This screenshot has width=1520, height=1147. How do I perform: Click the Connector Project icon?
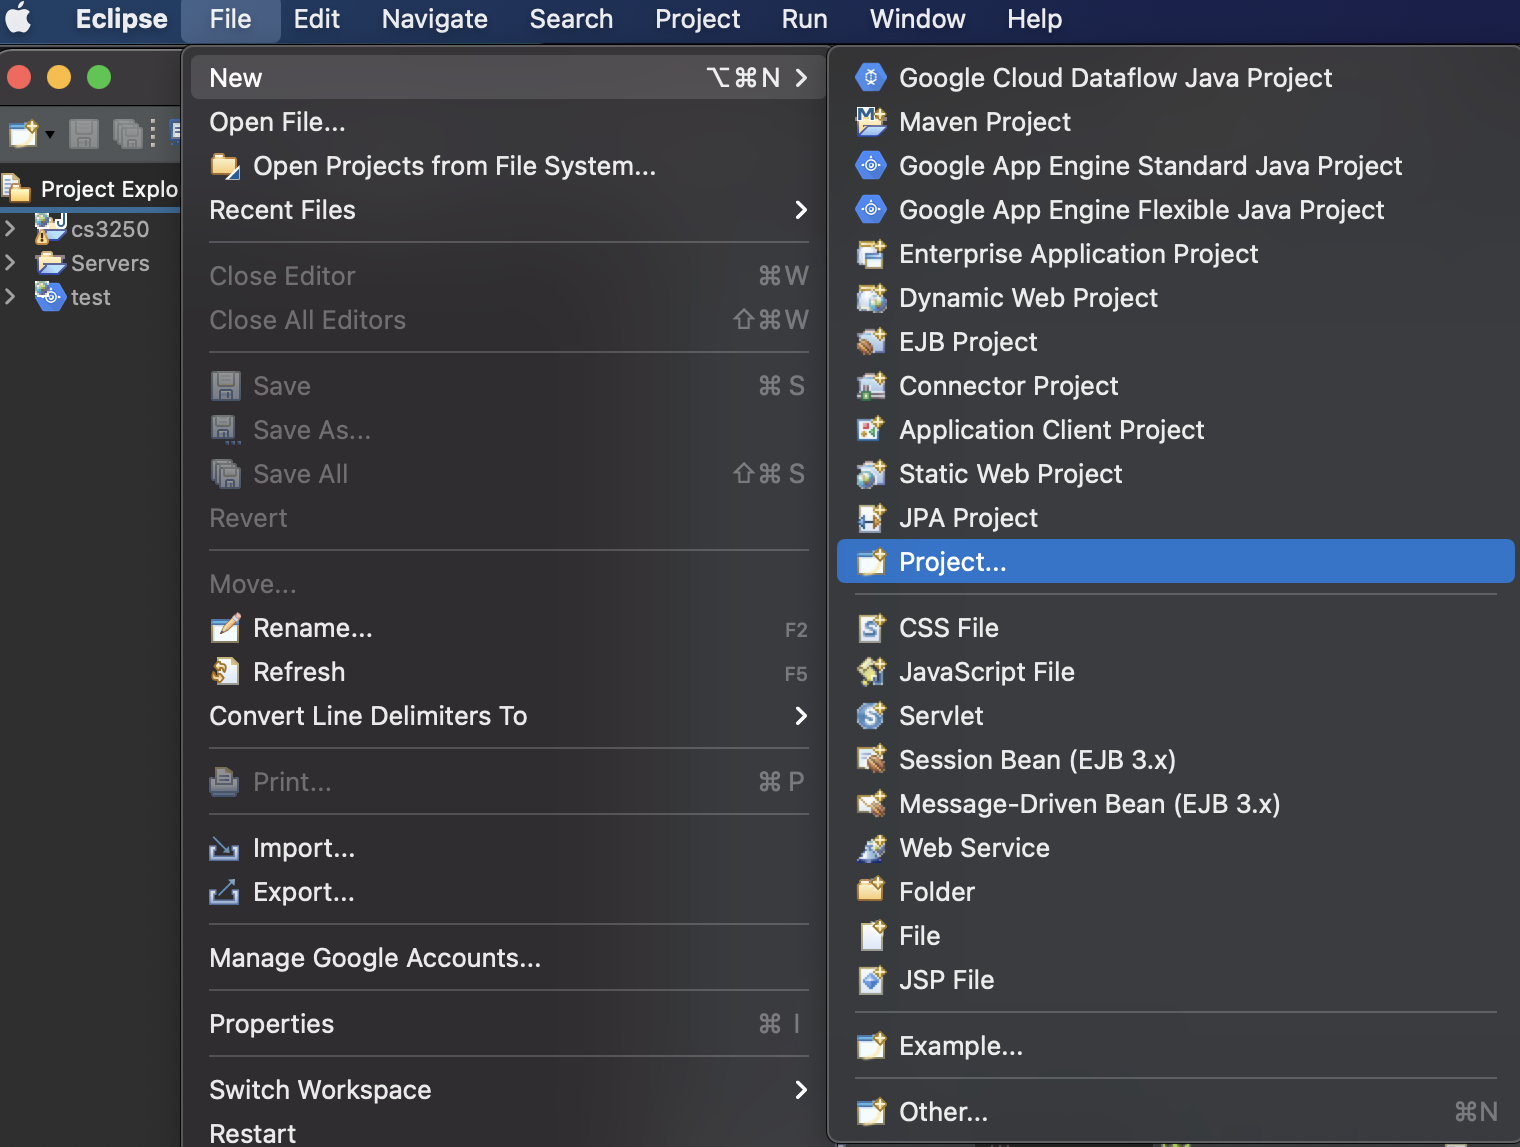pos(871,386)
